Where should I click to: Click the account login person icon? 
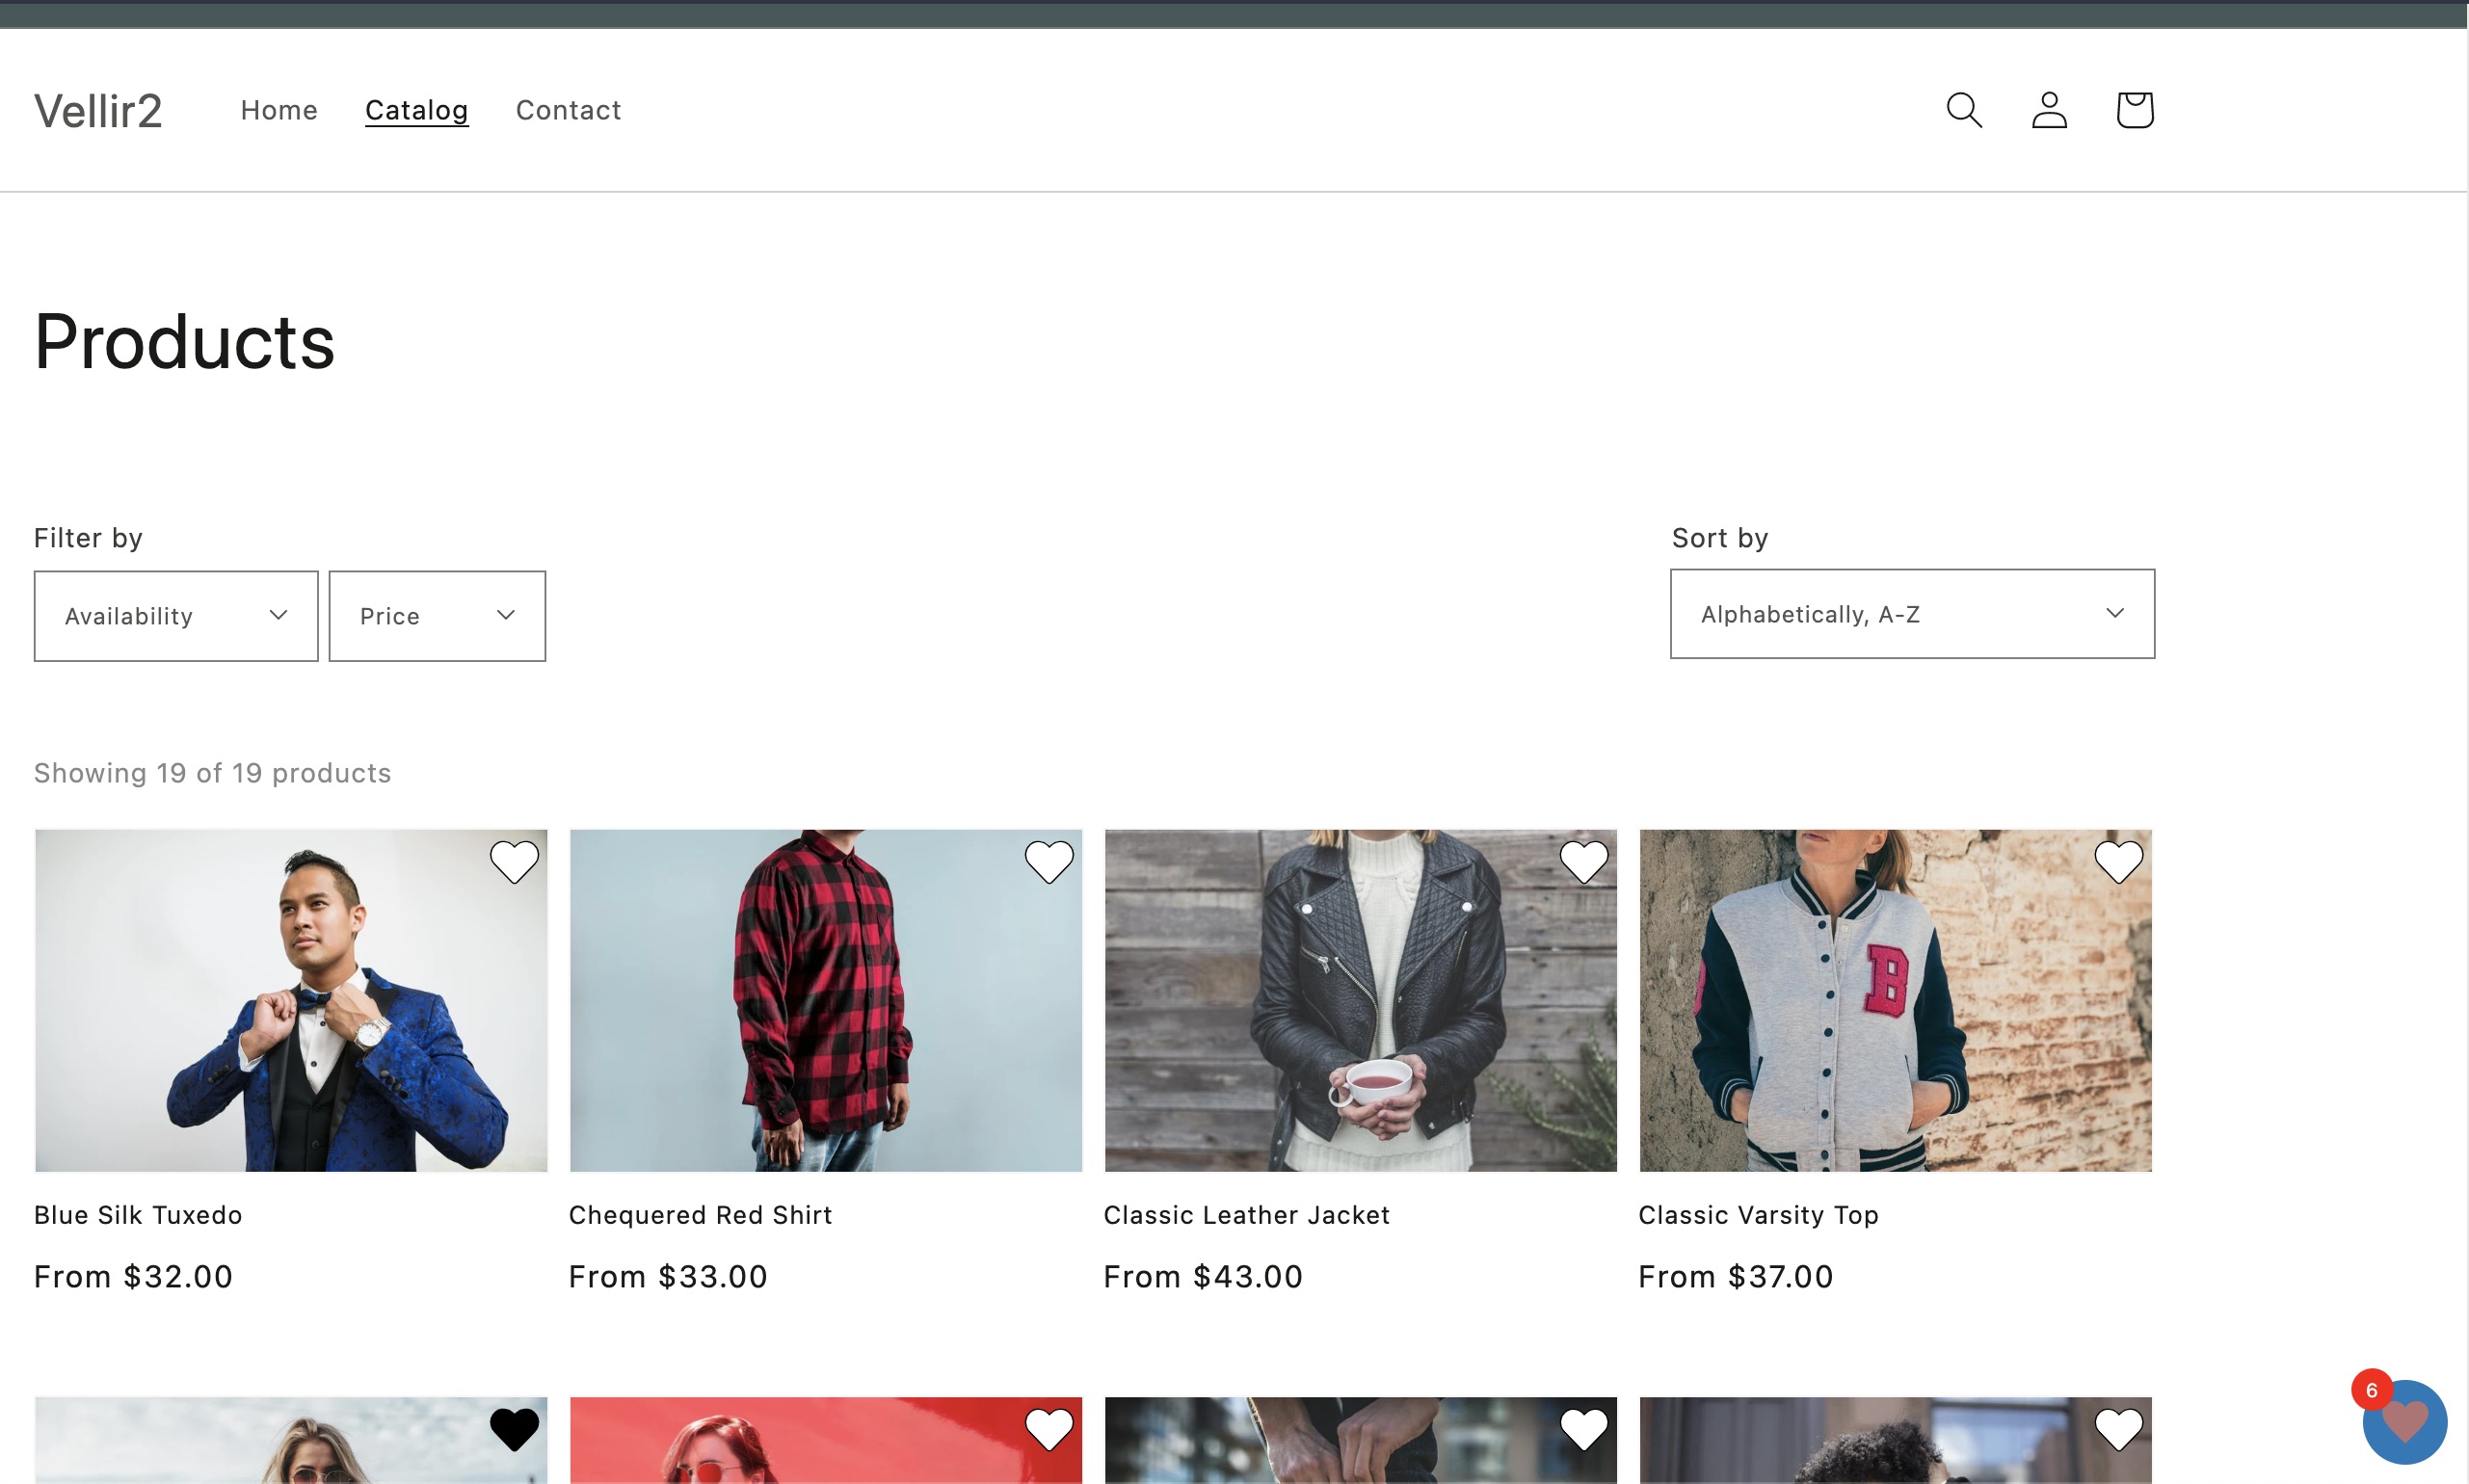point(2048,110)
